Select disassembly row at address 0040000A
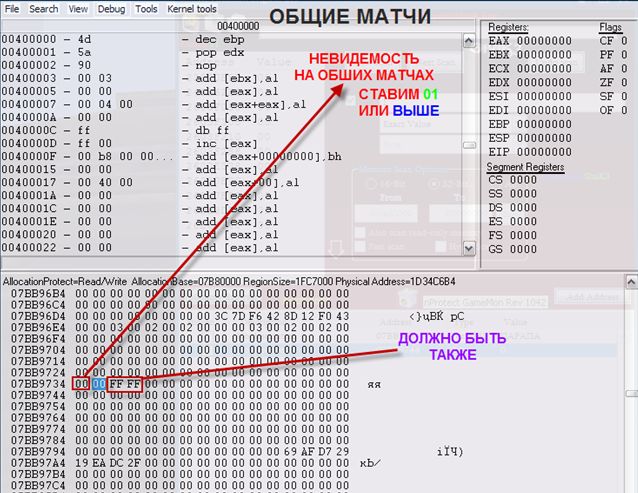Image resolution: width=638 pixels, height=493 pixels. pos(232,118)
